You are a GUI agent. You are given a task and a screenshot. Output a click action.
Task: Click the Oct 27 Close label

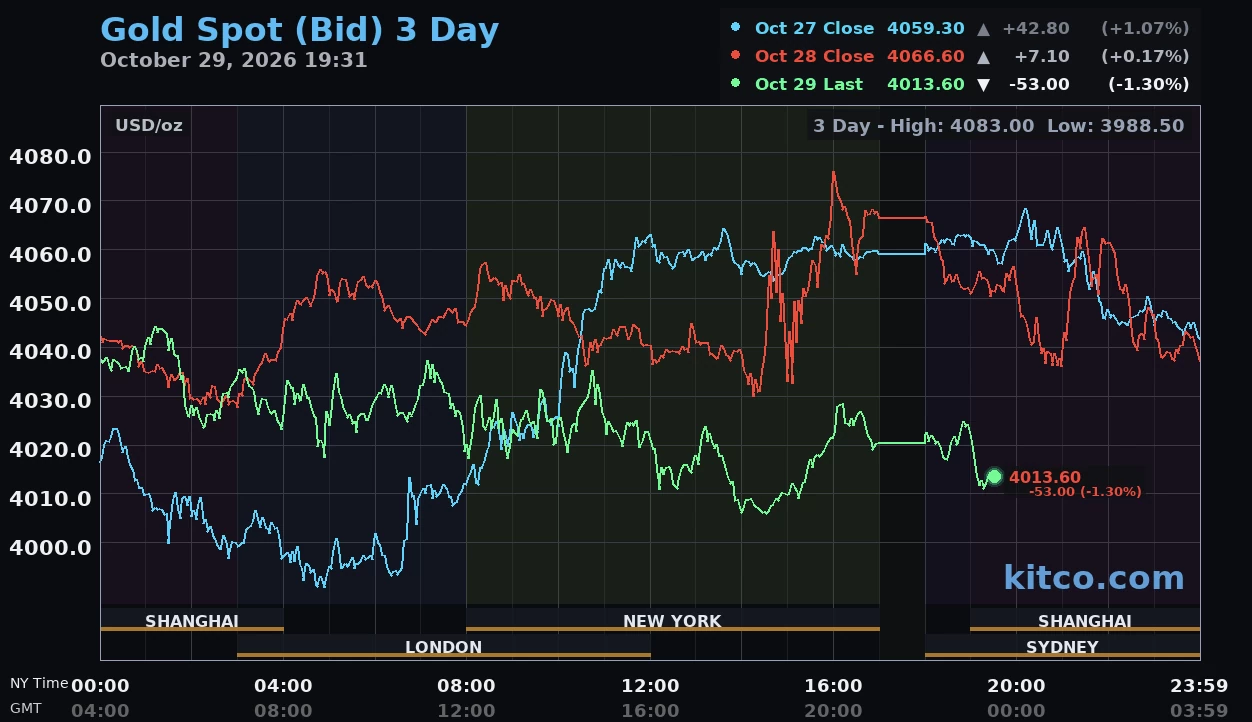coord(814,28)
